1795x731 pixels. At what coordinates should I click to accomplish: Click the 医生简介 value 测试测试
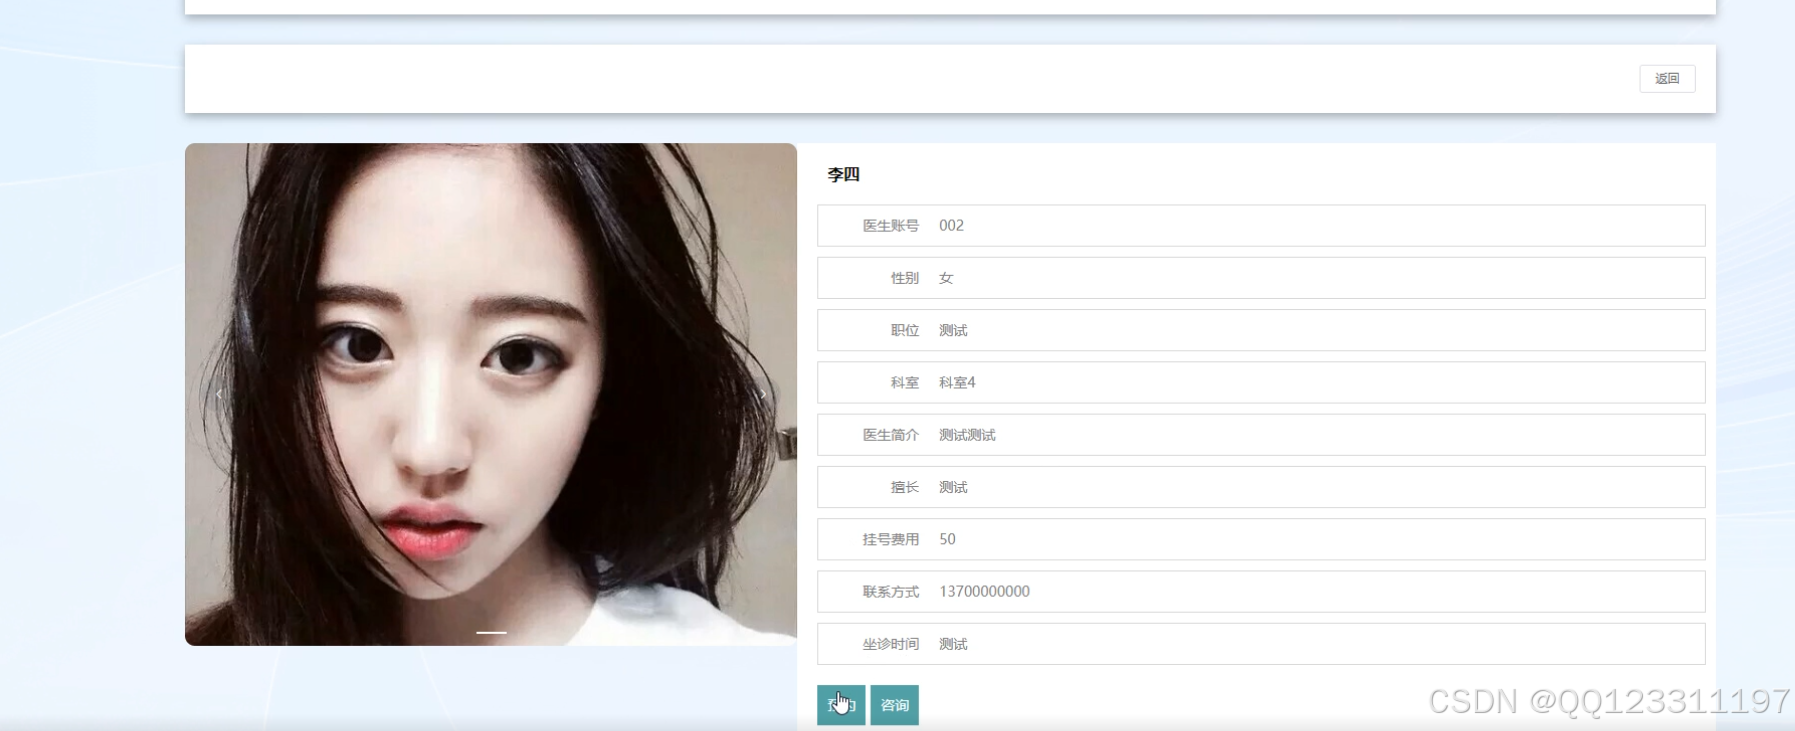[x=967, y=435]
